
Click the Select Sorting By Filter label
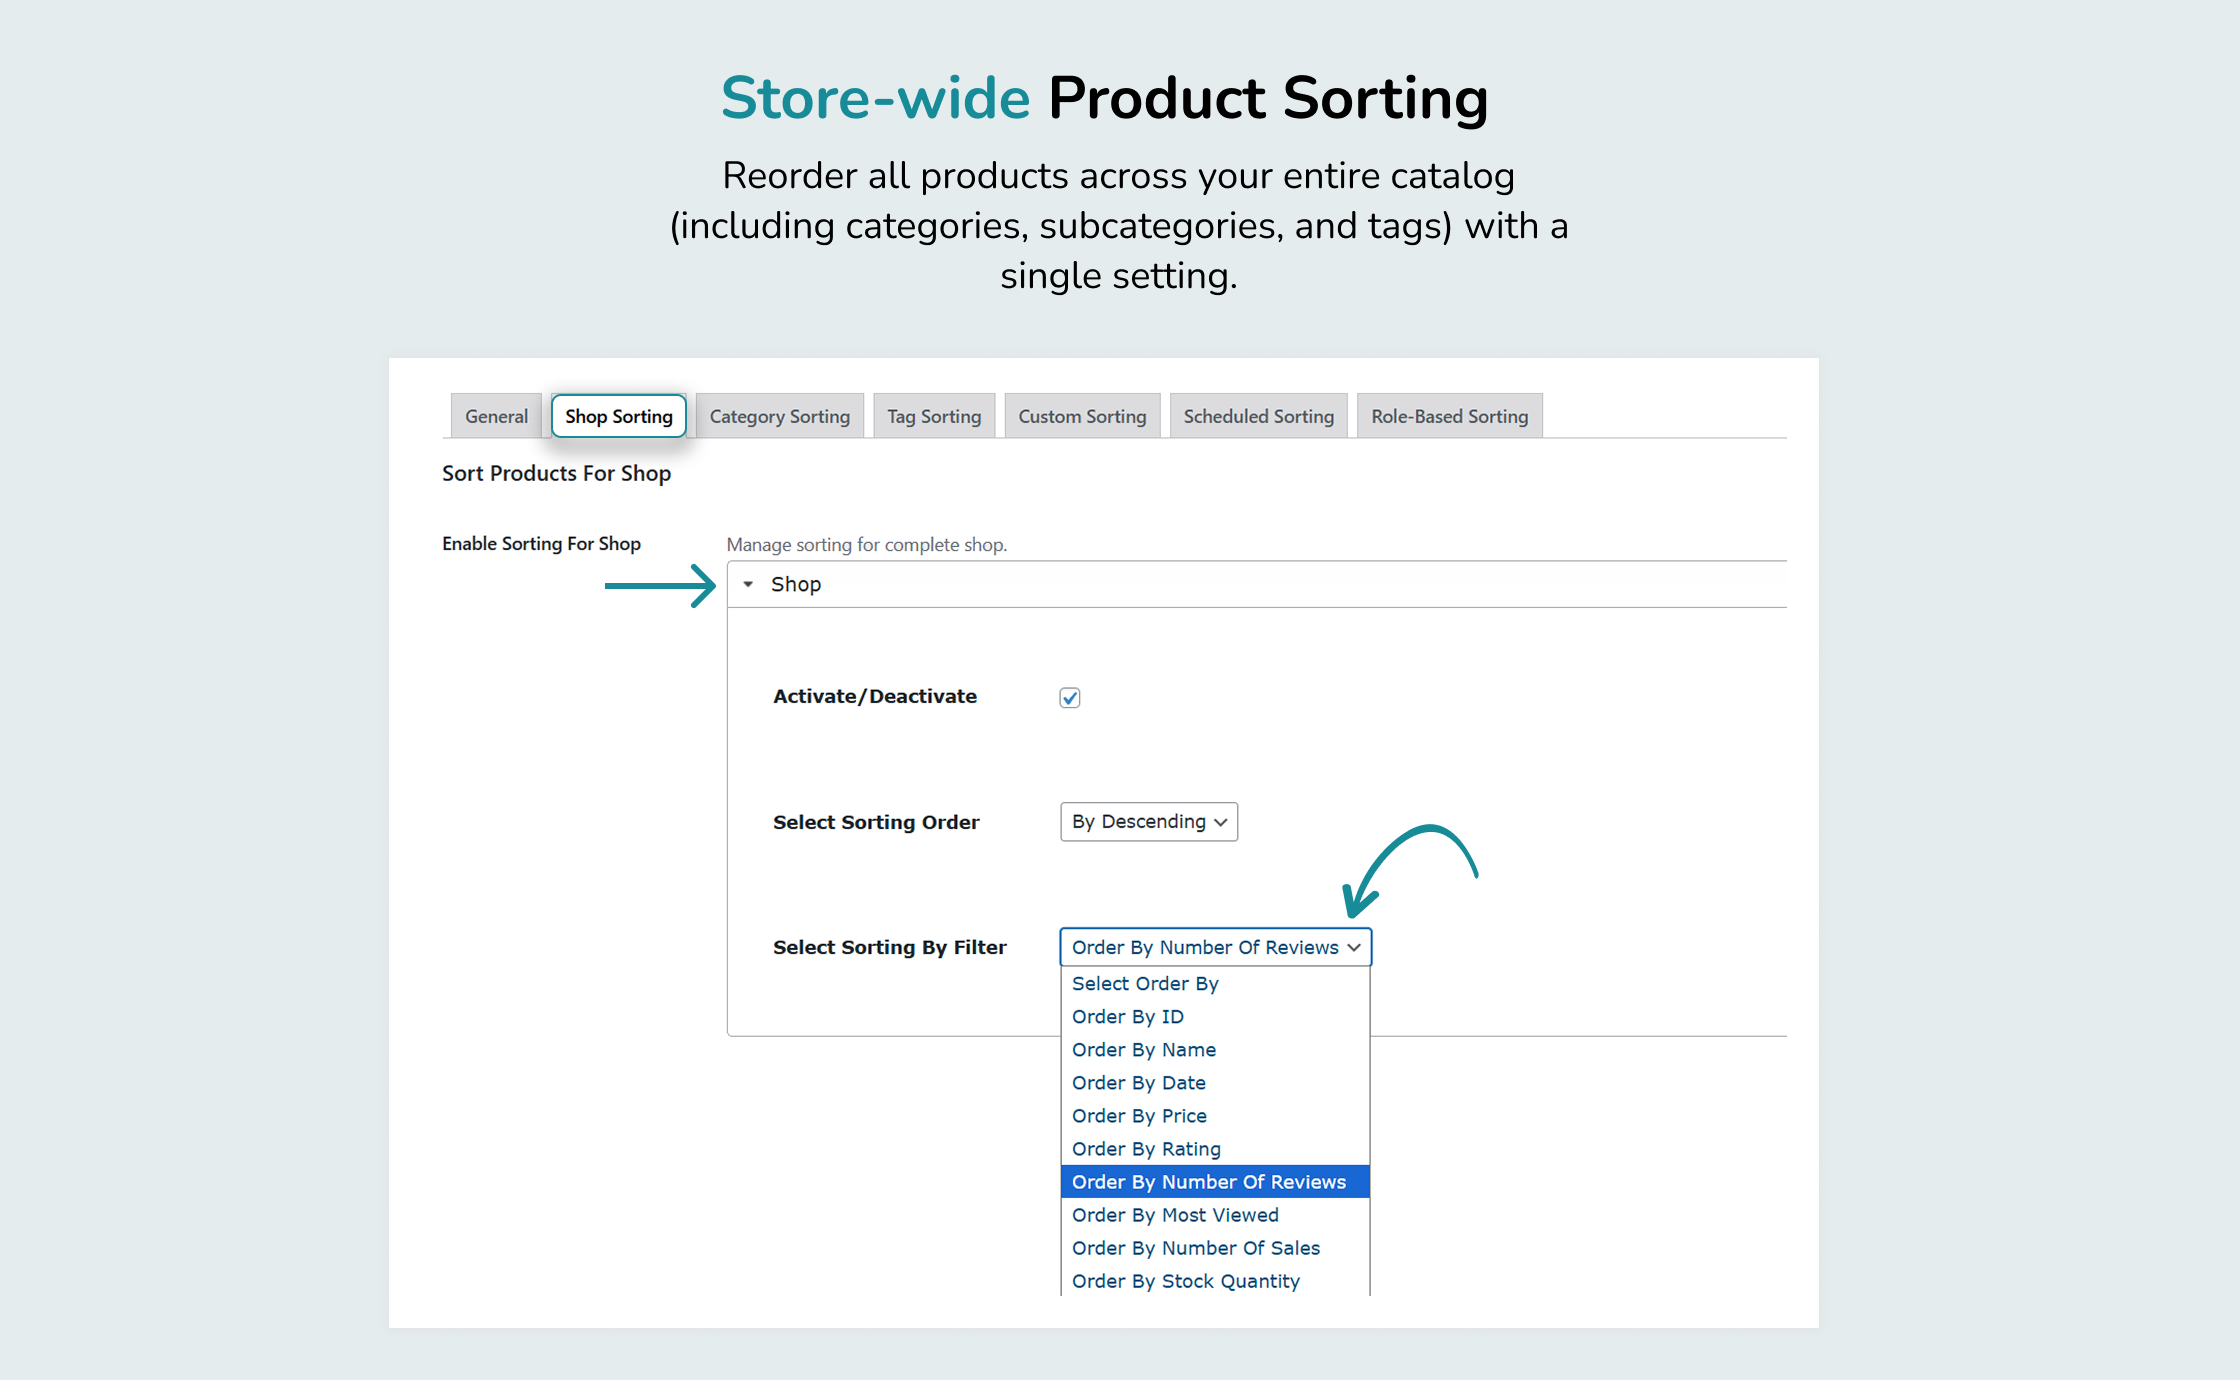pos(890,947)
